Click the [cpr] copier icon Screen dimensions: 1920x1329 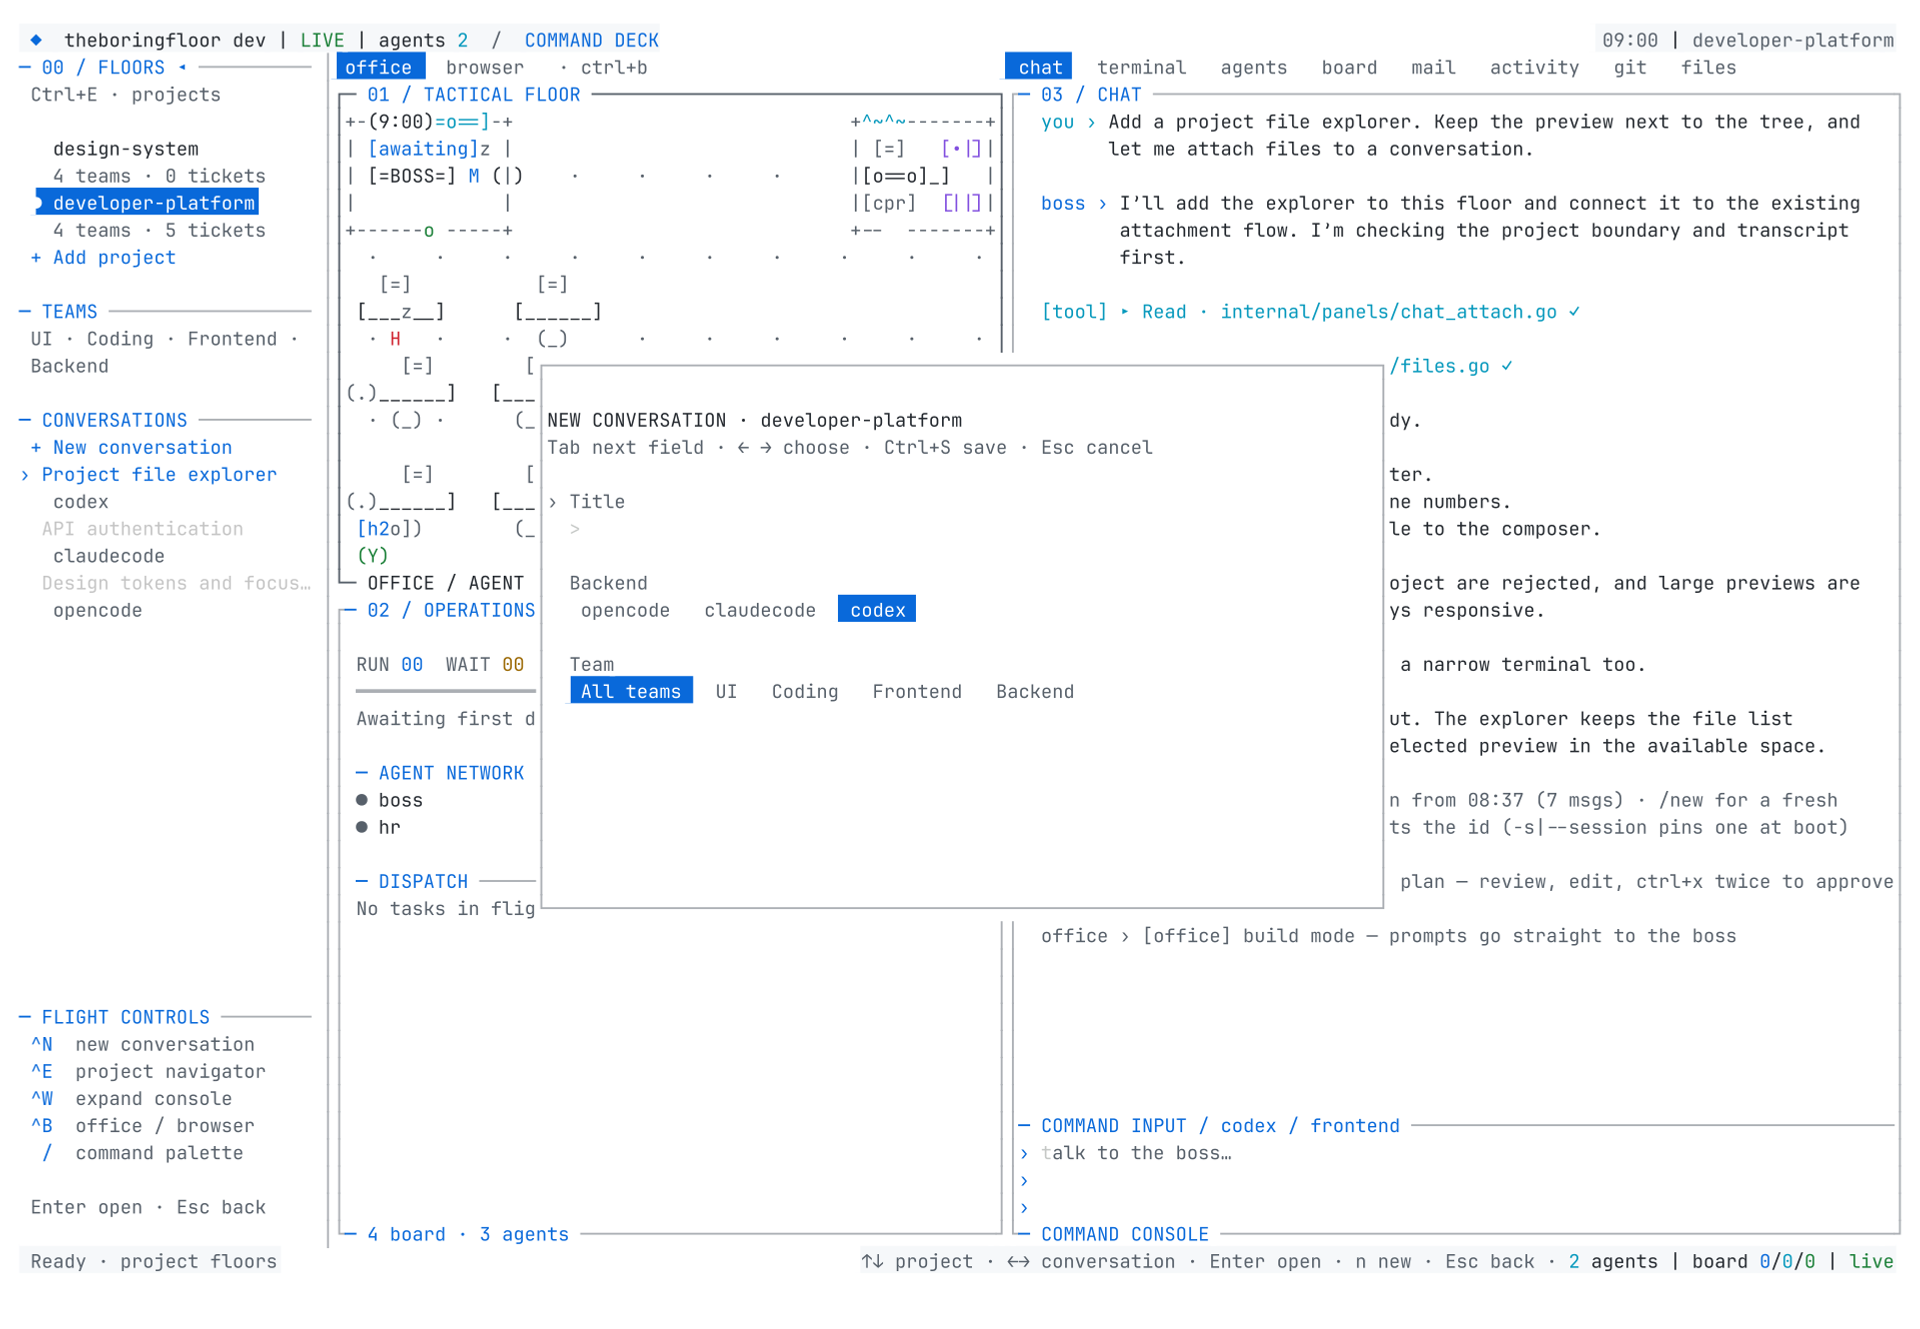point(888,203)
